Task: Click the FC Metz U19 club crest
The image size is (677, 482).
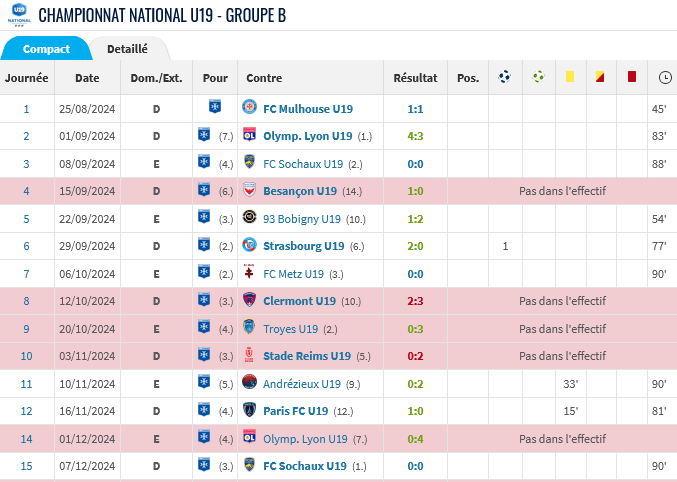Action: tap(249, 272)
